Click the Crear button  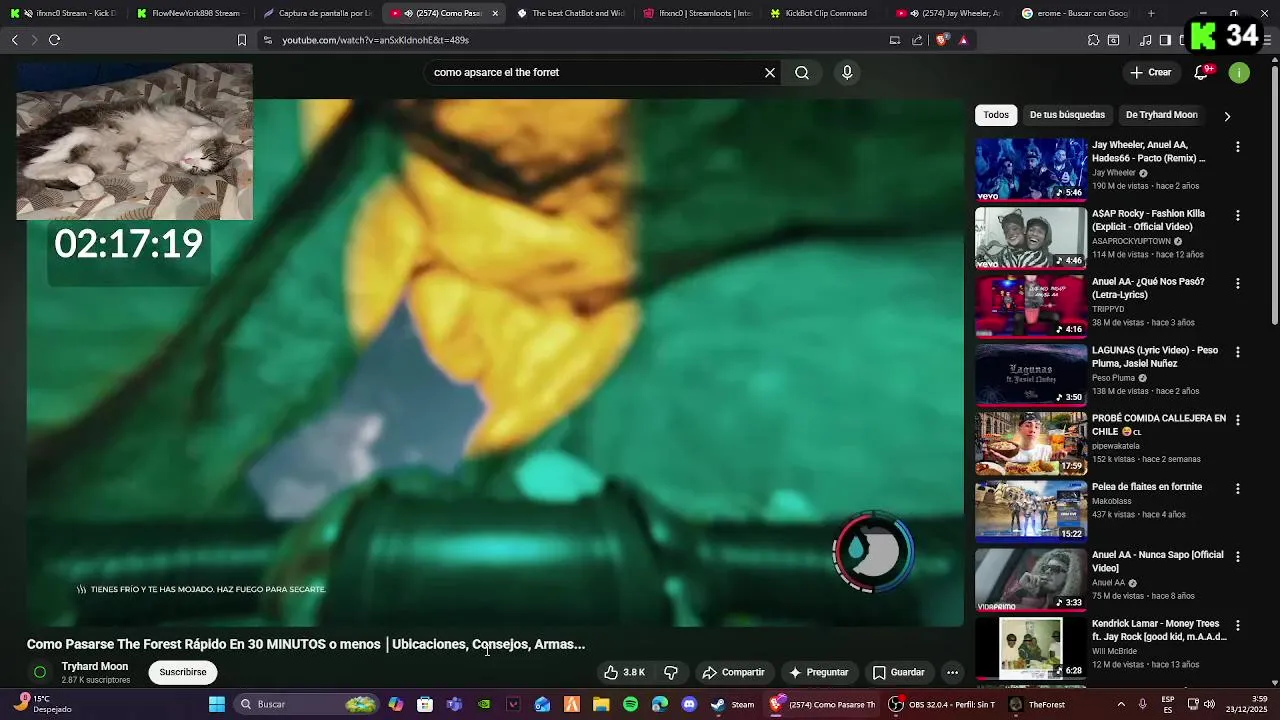1151,72
